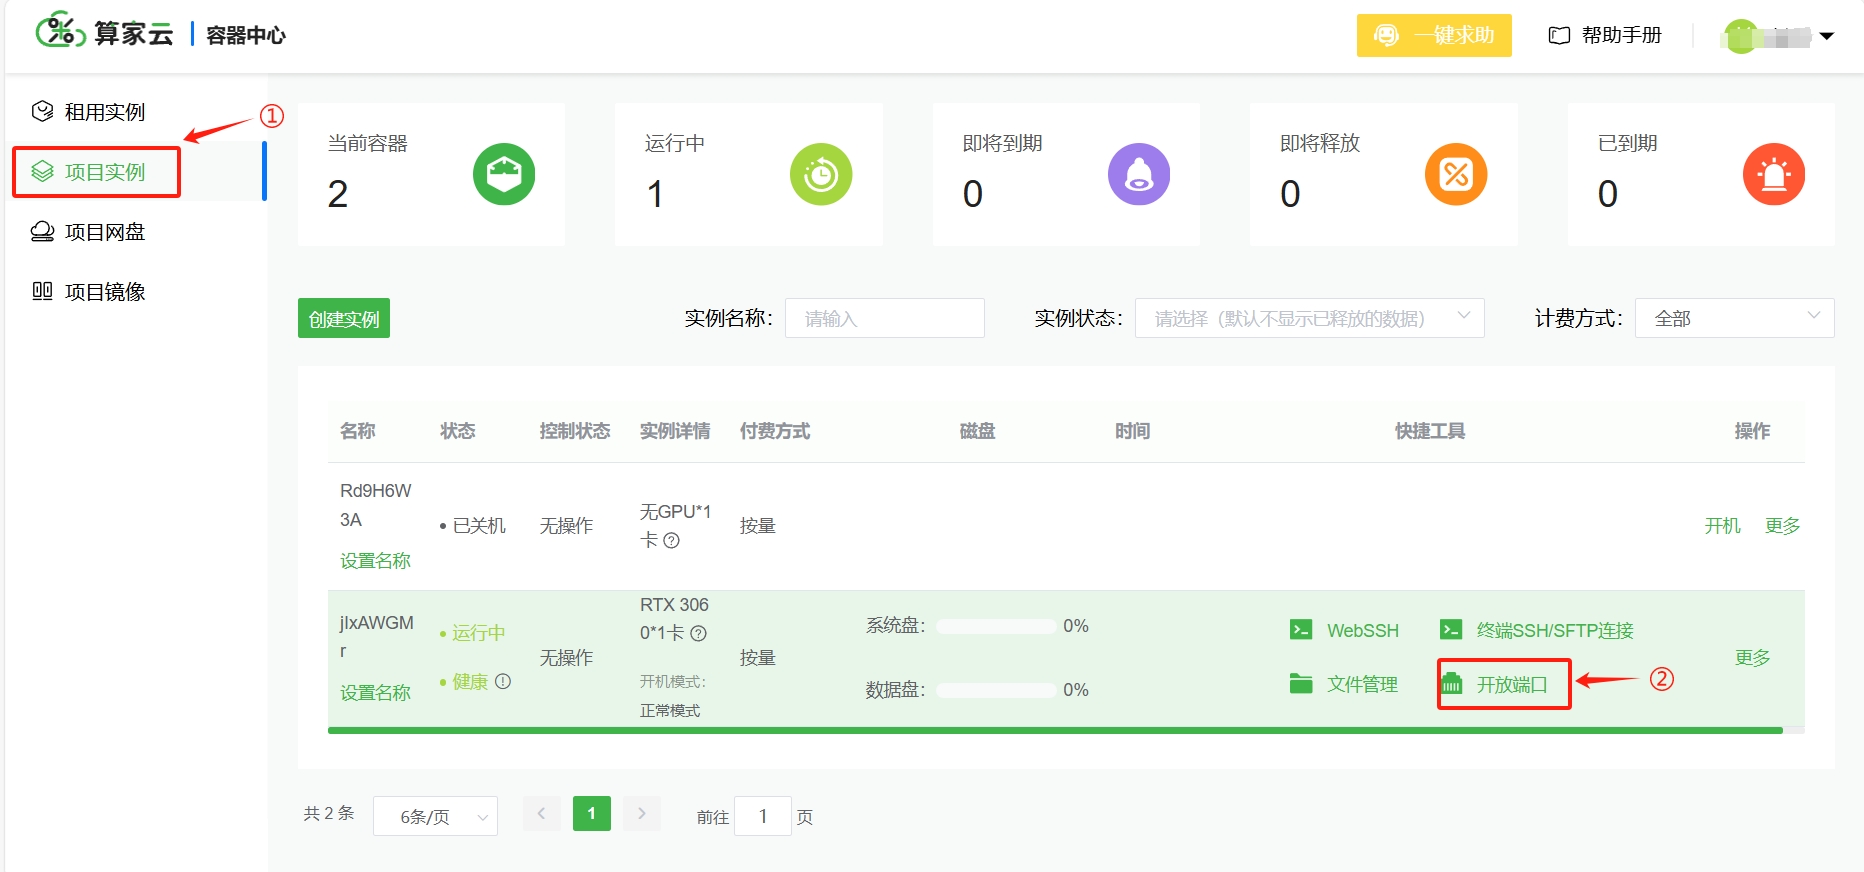Click the 已关机 status text
Image resolution: width=1864 pixels, height=872 pixels.
point(479,526)
